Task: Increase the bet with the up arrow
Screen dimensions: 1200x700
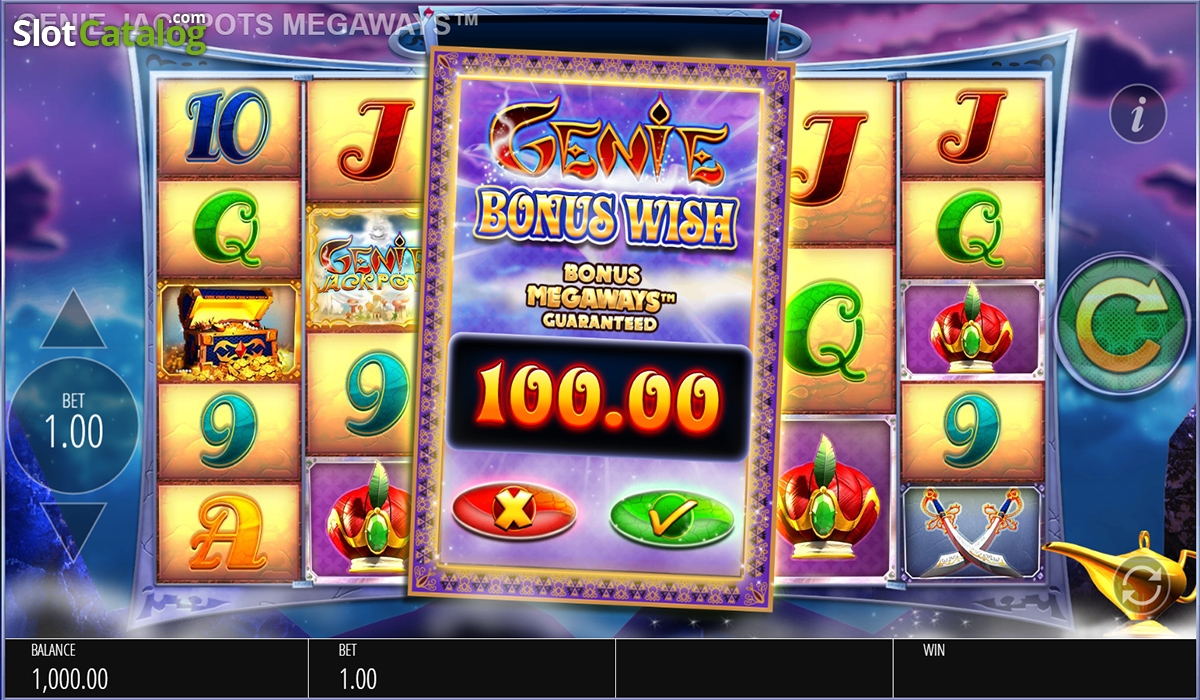Action: coord(73,320)
